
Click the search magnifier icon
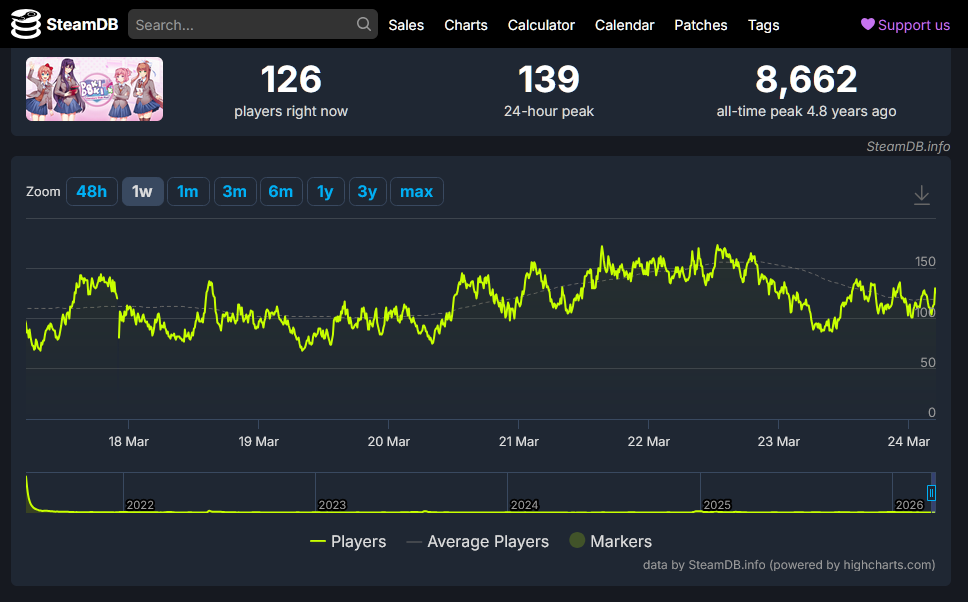tap(364, 24)
